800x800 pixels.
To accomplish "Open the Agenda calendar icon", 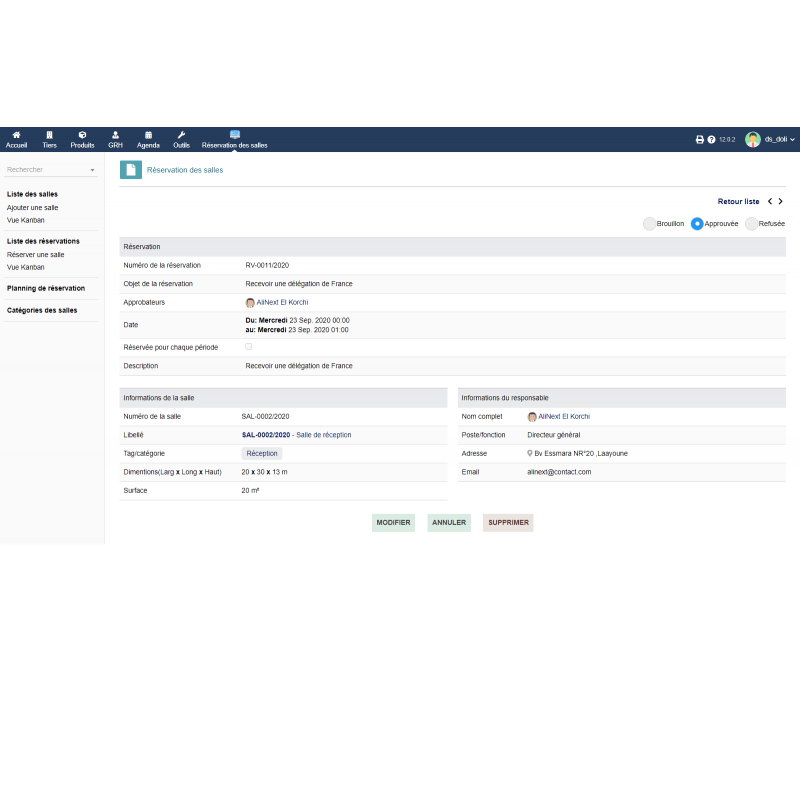I will (x=148, y=135).
